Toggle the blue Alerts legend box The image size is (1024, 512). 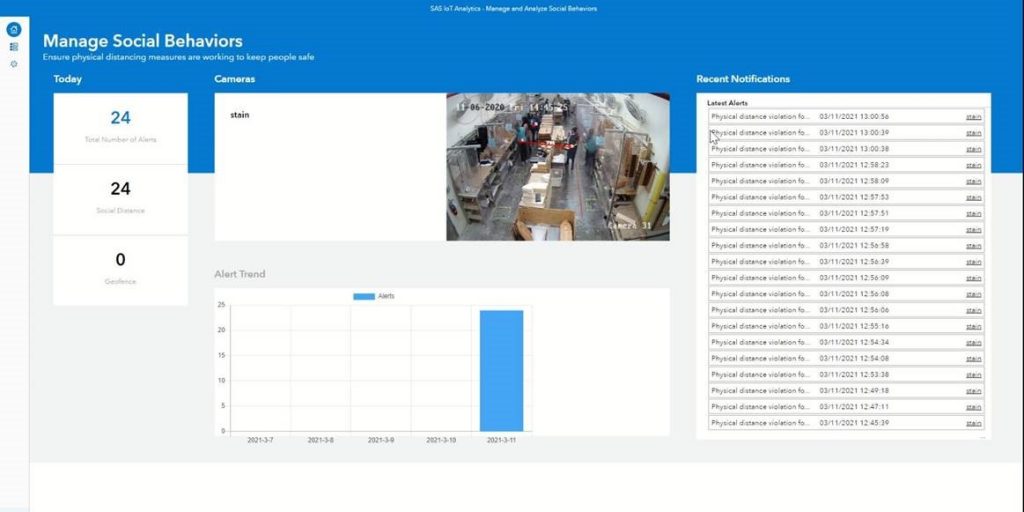pyautogui.click(x=363, y=297)
